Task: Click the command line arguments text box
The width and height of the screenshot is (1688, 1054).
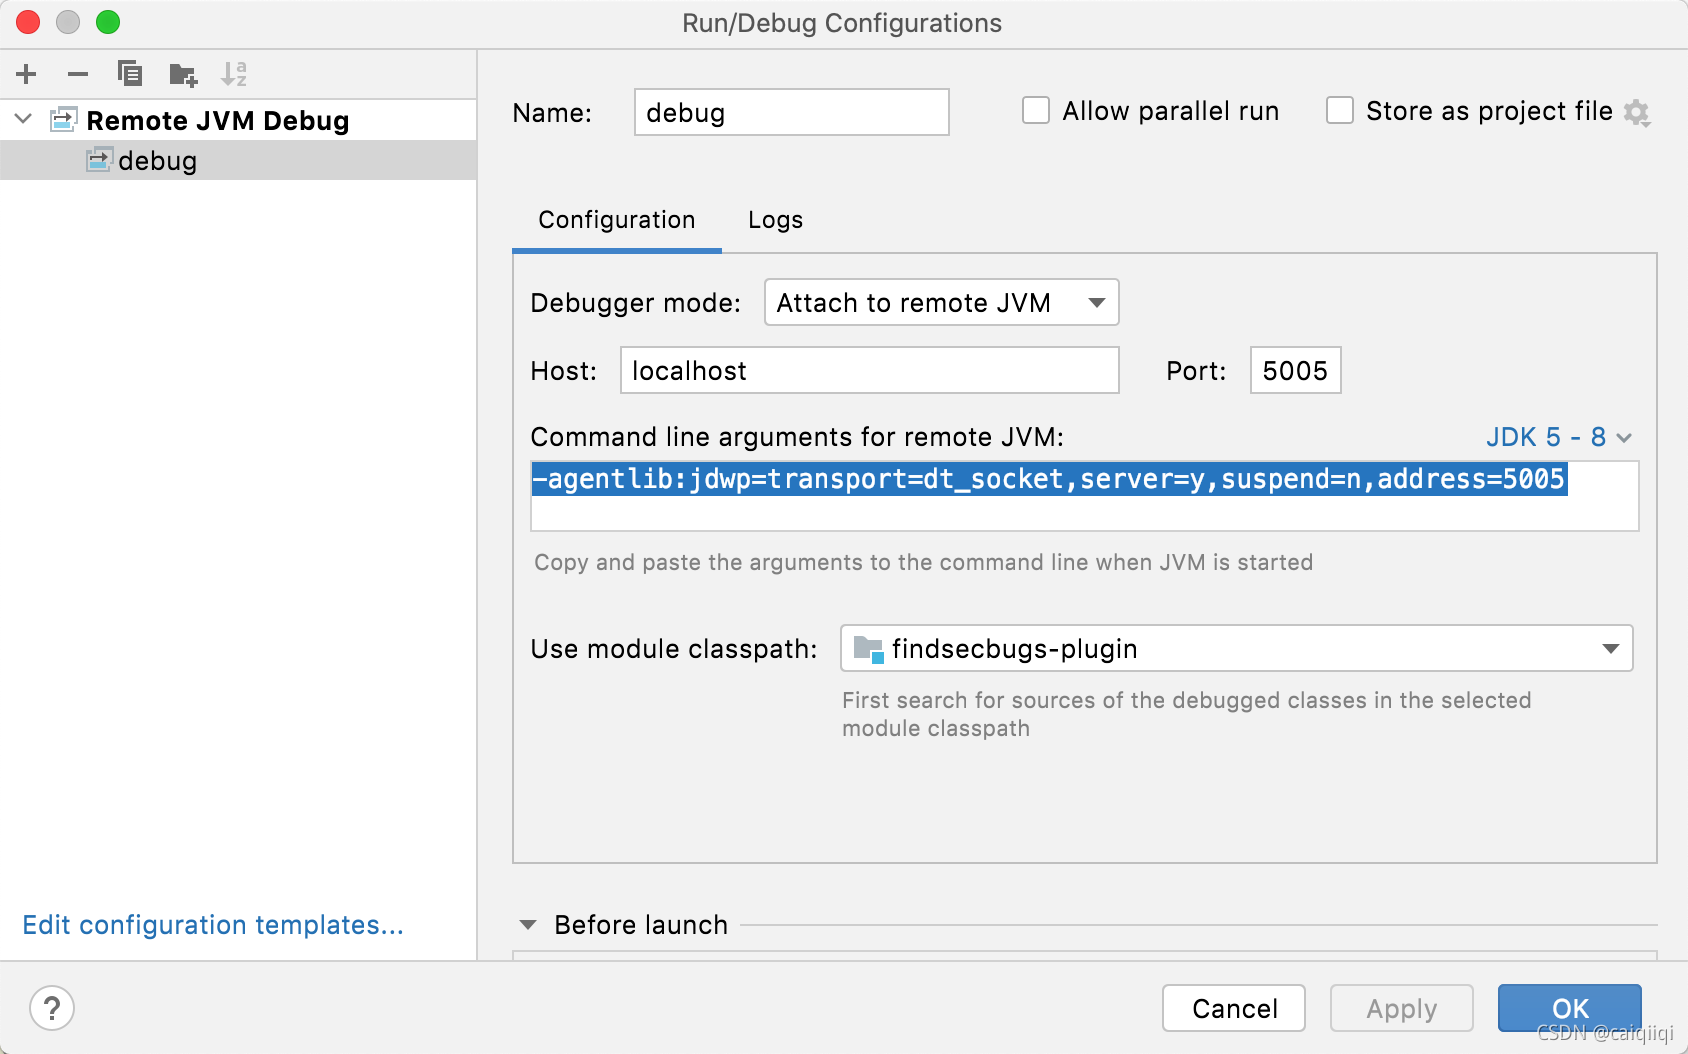Action: coord(1084,496)
